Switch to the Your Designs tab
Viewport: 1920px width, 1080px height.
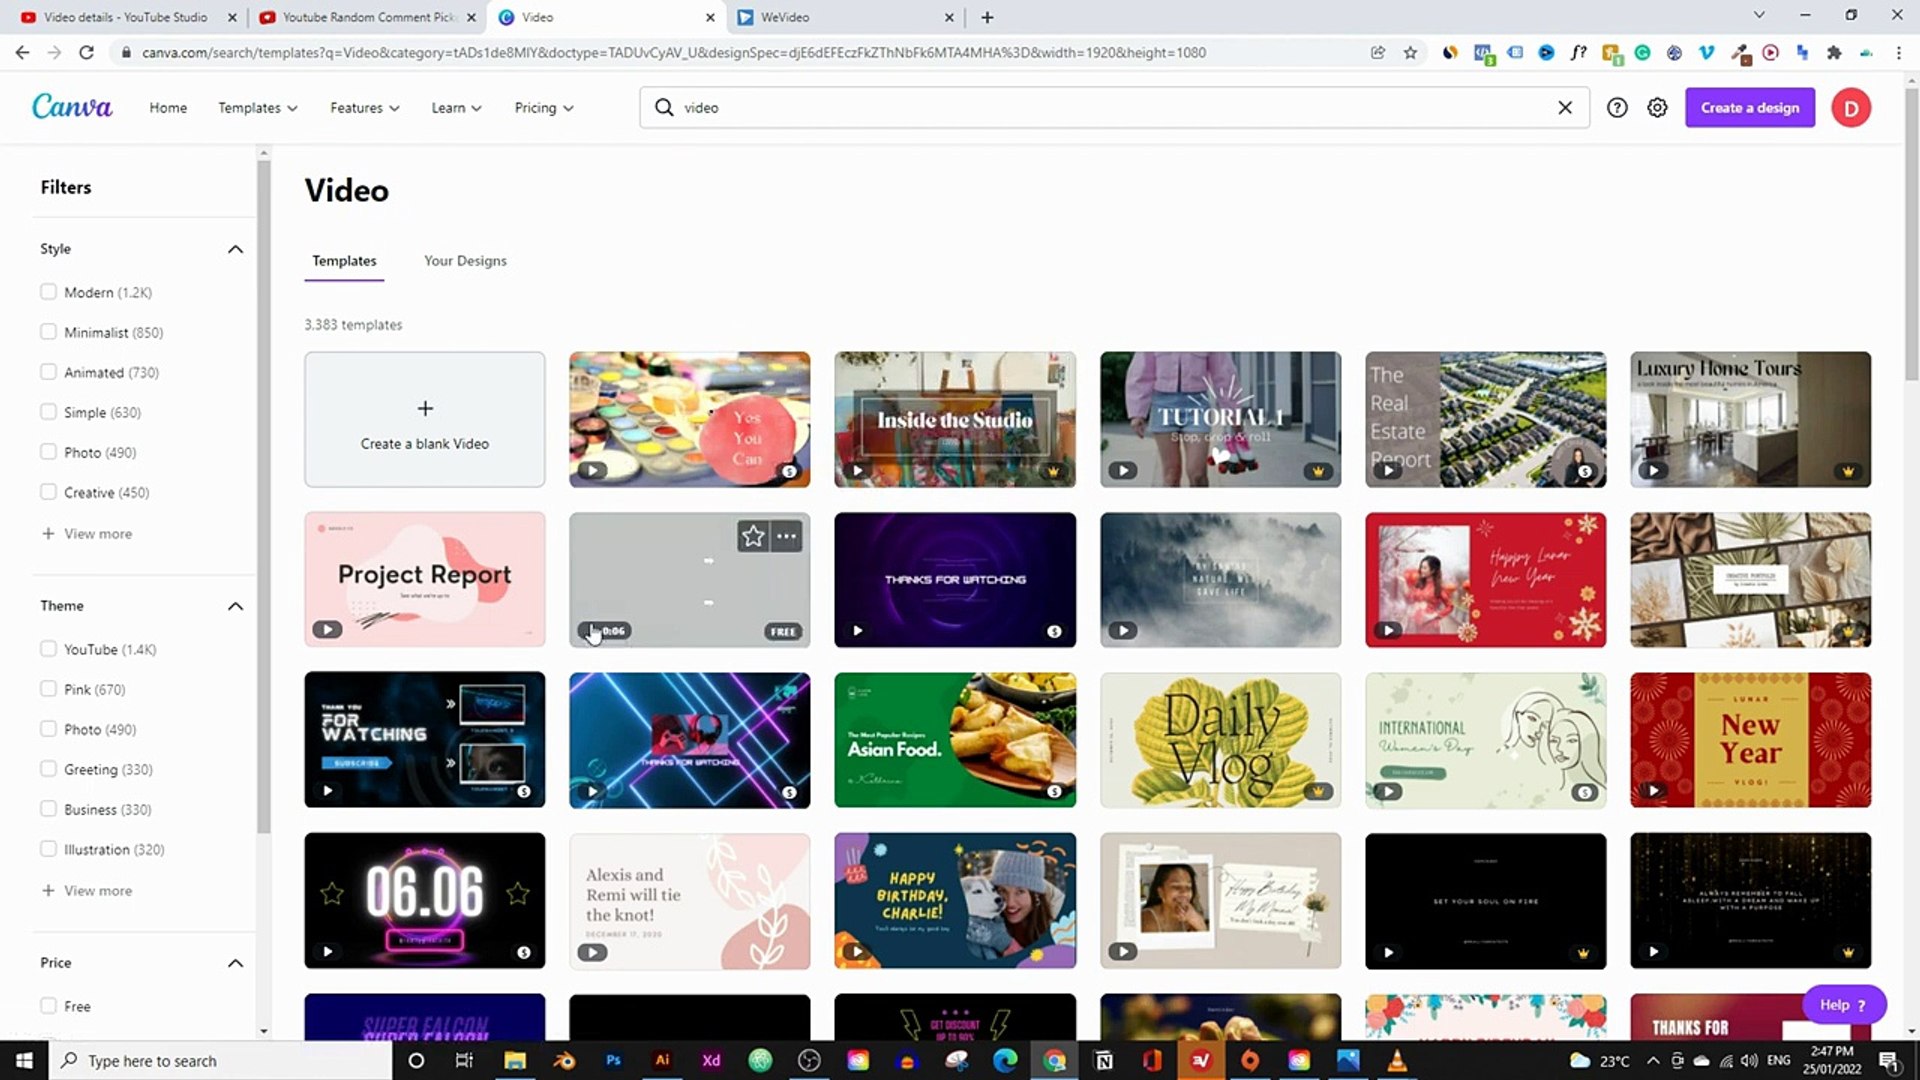click(465, 260)
